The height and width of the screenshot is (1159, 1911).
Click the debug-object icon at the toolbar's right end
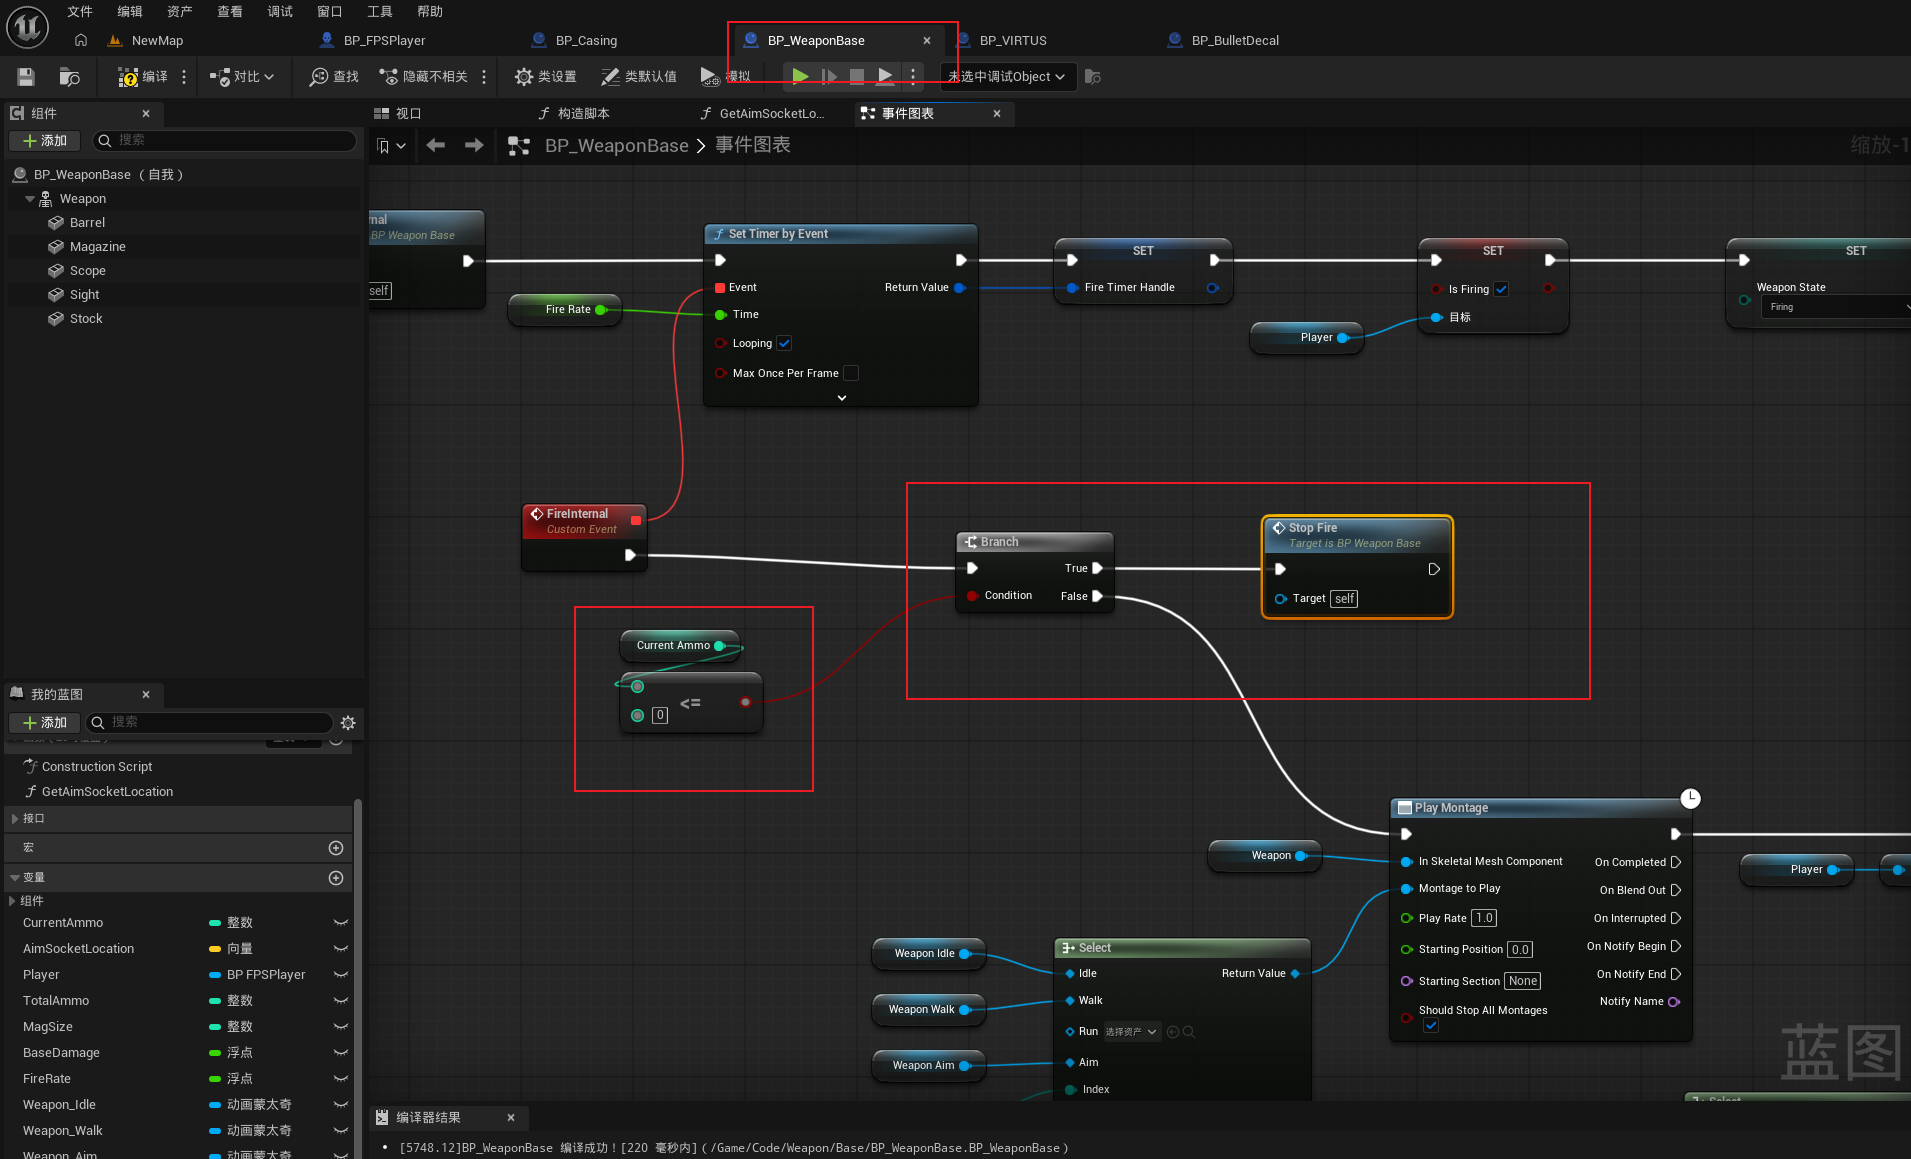pyautogui.click(x=1093, y=77)
